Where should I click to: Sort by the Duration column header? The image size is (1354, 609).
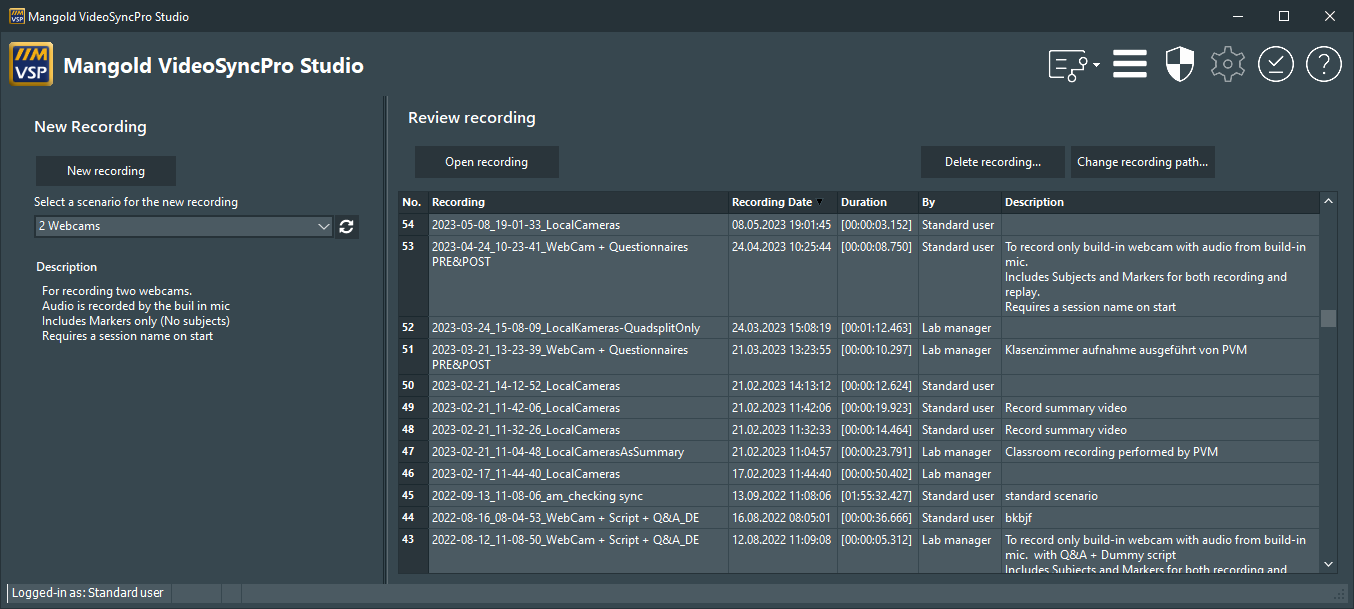(x=878, y=202)
